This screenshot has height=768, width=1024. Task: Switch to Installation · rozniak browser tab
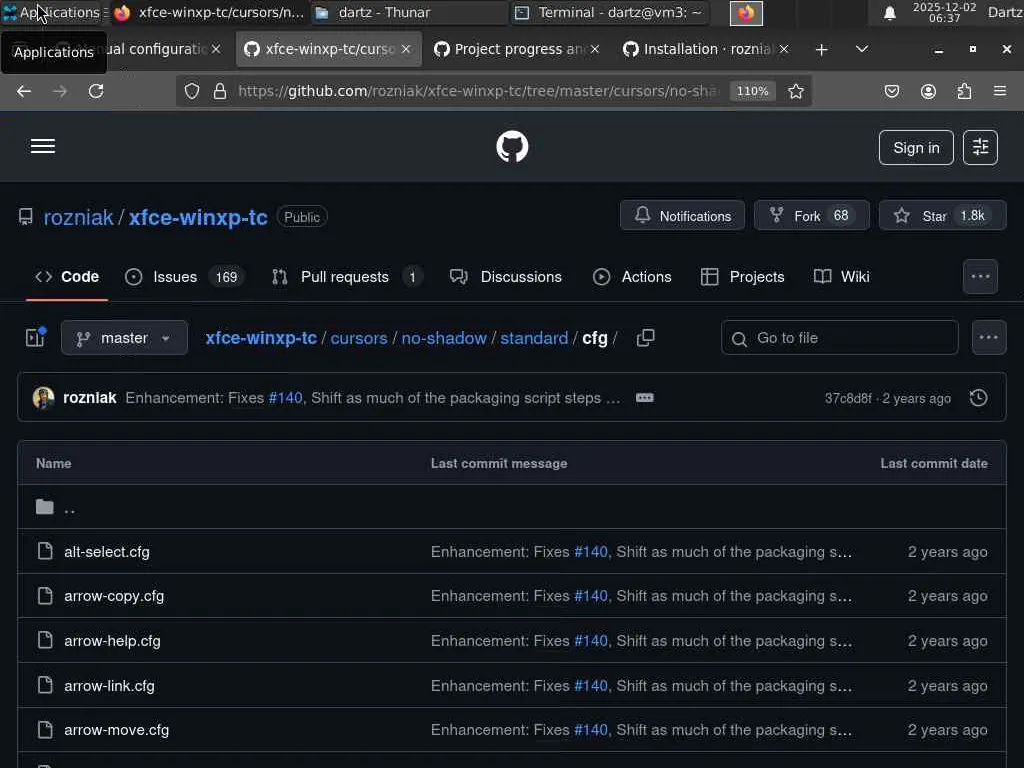click(x=705, y=49)
